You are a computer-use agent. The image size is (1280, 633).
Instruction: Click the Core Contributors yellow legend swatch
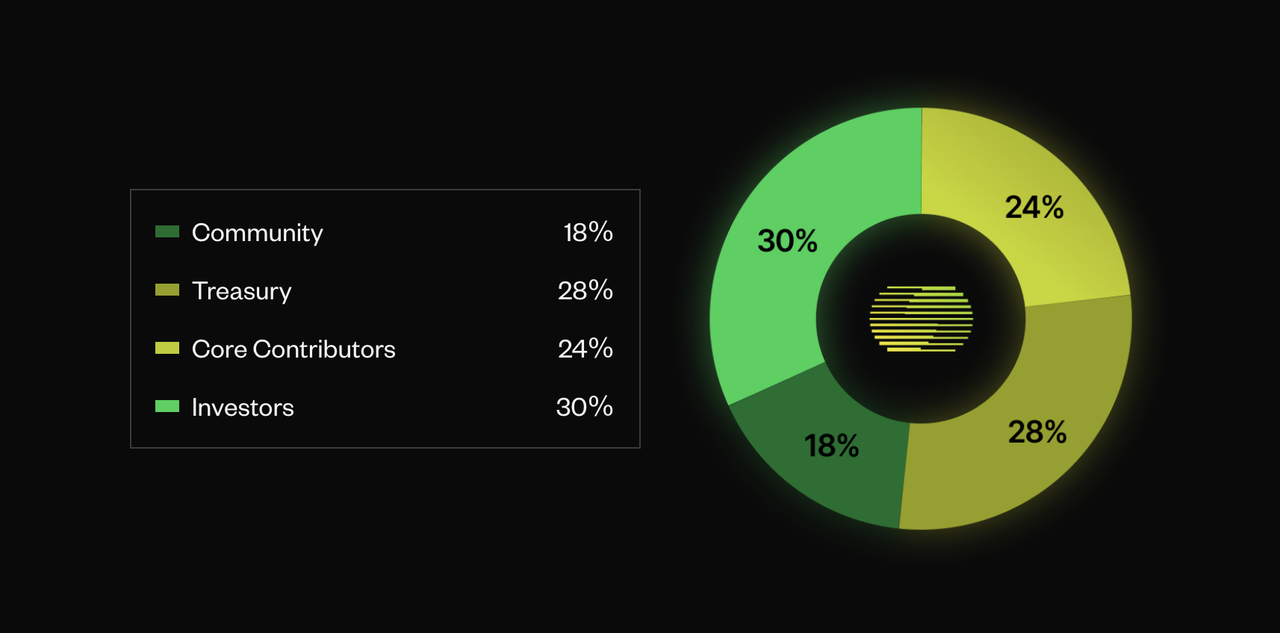[x=167, y=348]
